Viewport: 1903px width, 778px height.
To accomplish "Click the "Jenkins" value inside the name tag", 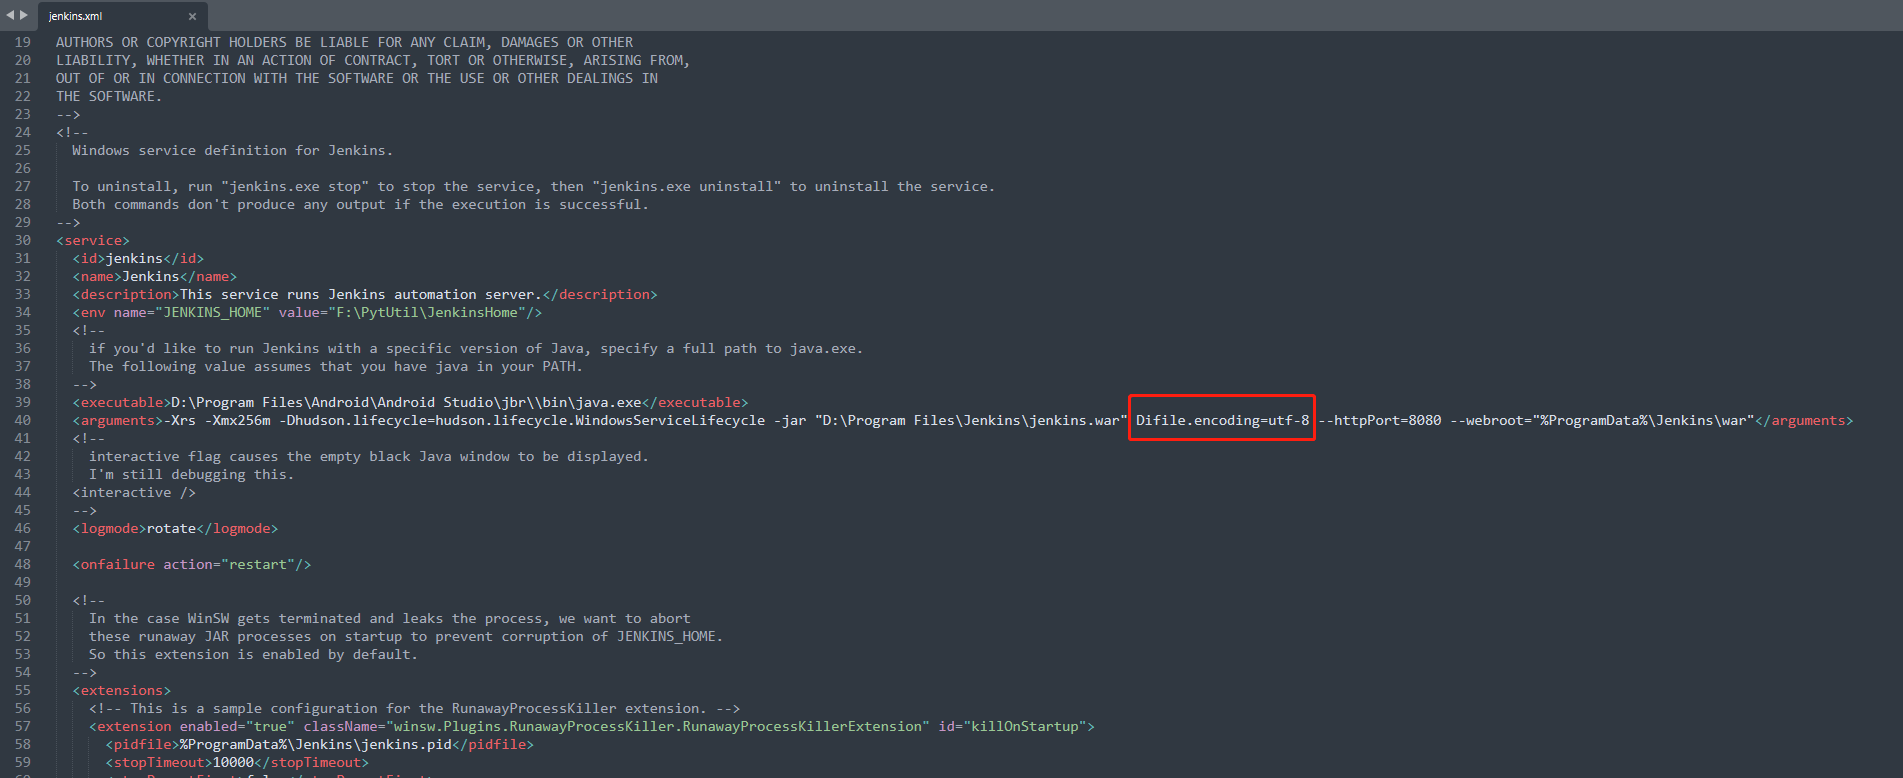I will click(151, 276).
